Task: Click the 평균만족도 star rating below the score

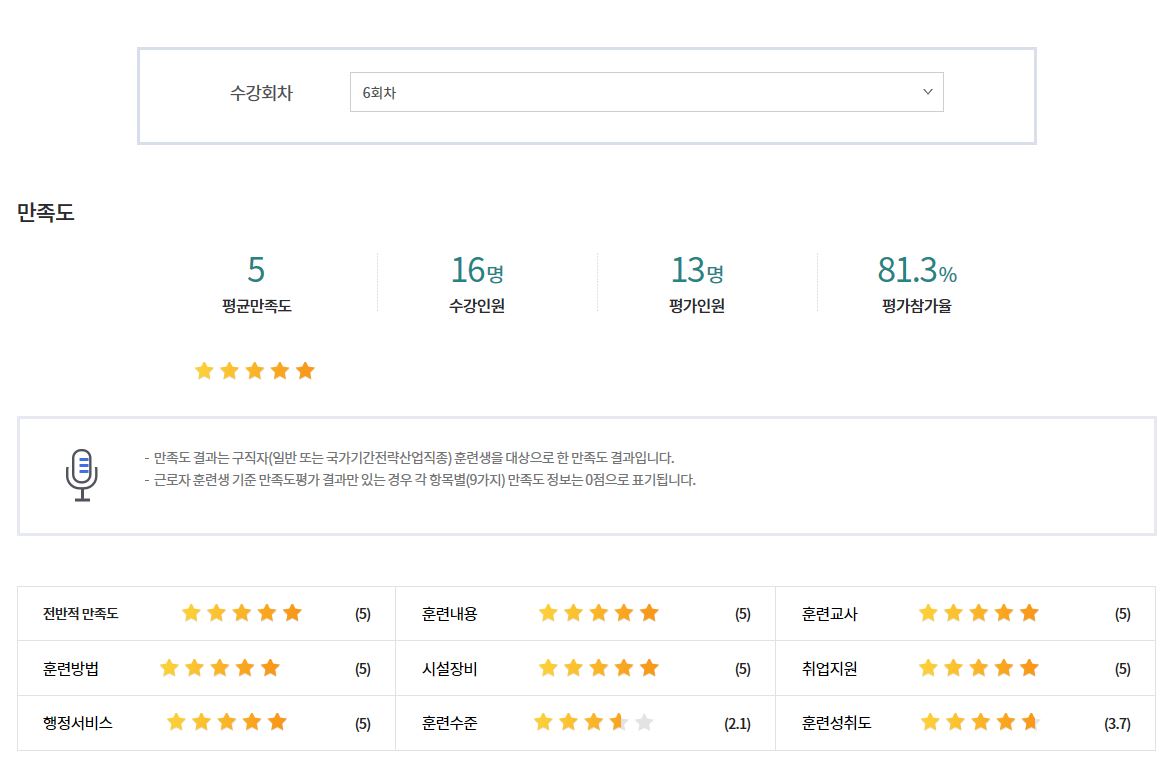Action: pyautogui.click(x=255, y=371)
